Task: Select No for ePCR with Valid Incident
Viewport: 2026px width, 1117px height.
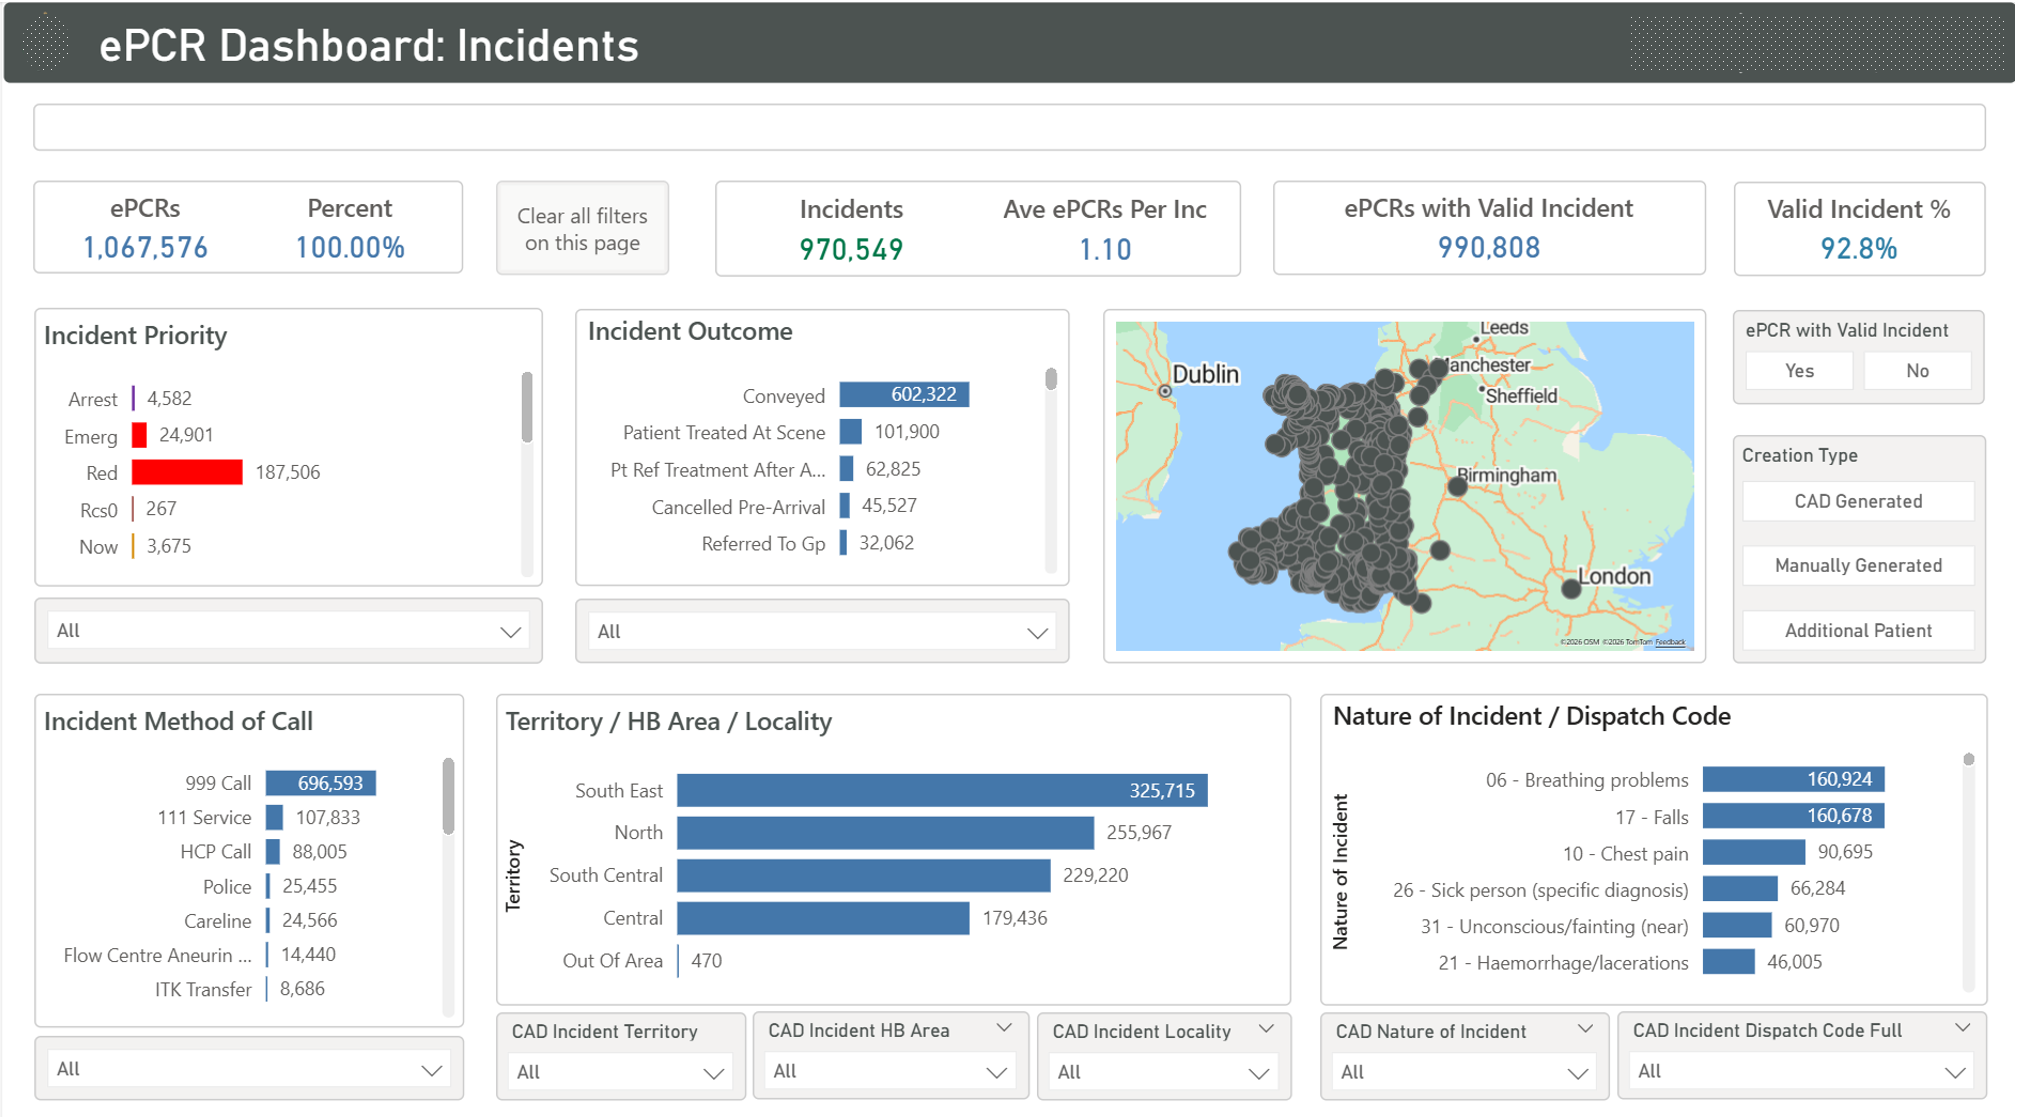Action: pos(1917,369)
